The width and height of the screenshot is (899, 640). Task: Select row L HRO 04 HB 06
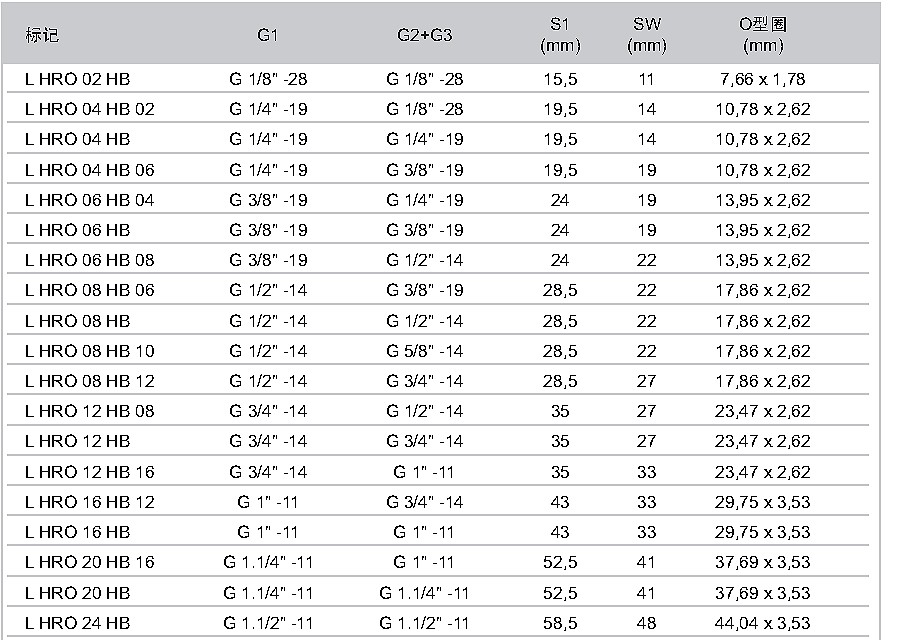[438, 170]
